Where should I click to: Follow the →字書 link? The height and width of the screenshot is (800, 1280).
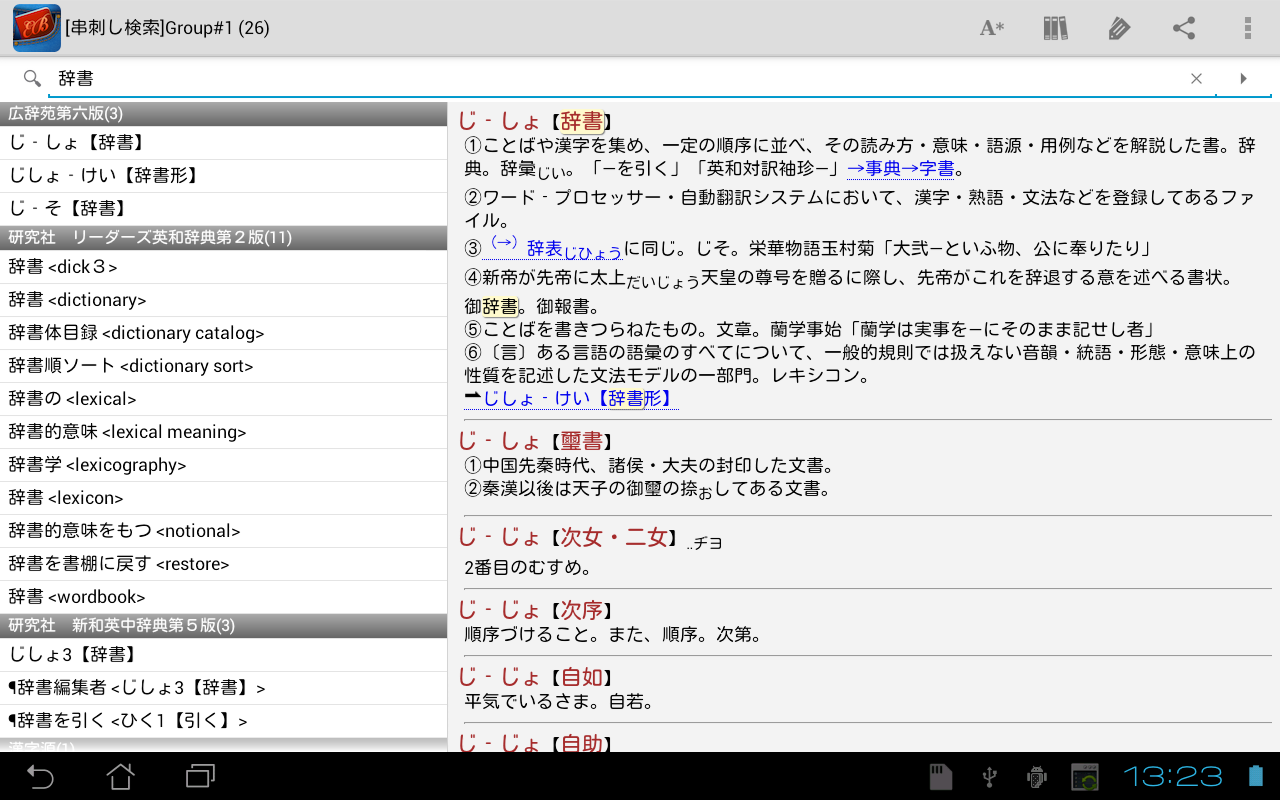point(928,169)
